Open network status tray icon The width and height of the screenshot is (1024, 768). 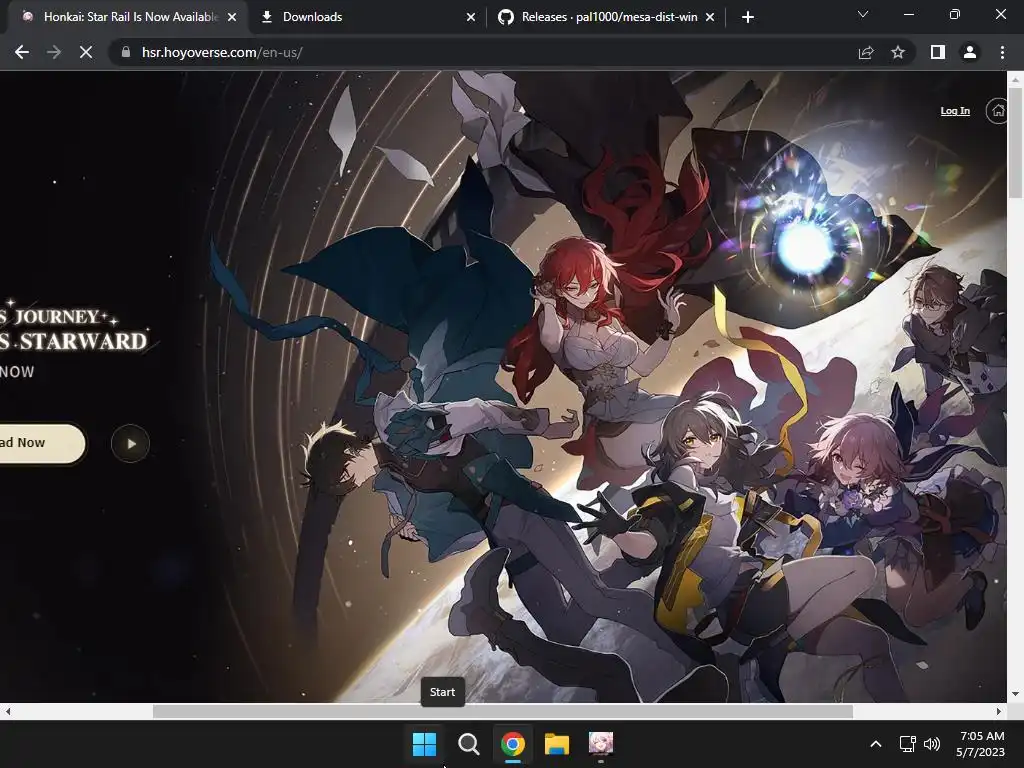908,744
